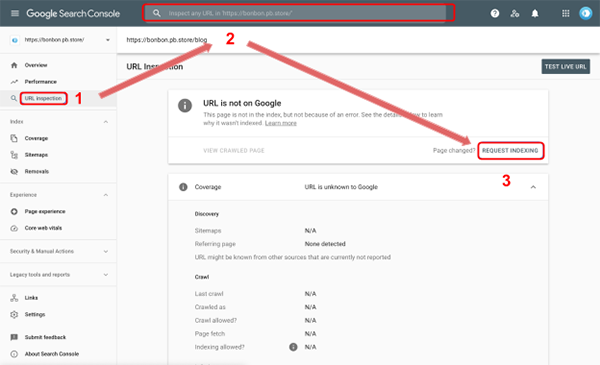Click the Overview home icon
Viewport: 600px width, 365px height.
pyautogui.click(x=14, y=65)
